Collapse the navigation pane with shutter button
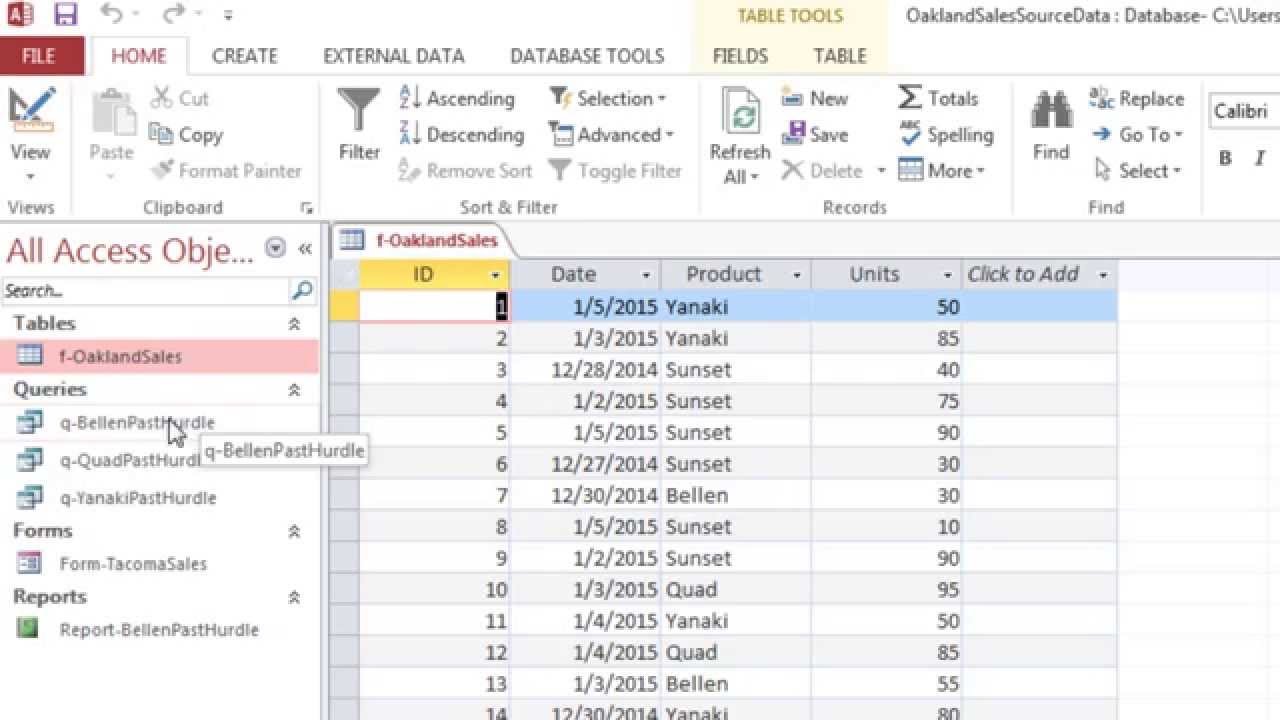The width and height of the screenshot is (1280, 720). click(304, 248)
